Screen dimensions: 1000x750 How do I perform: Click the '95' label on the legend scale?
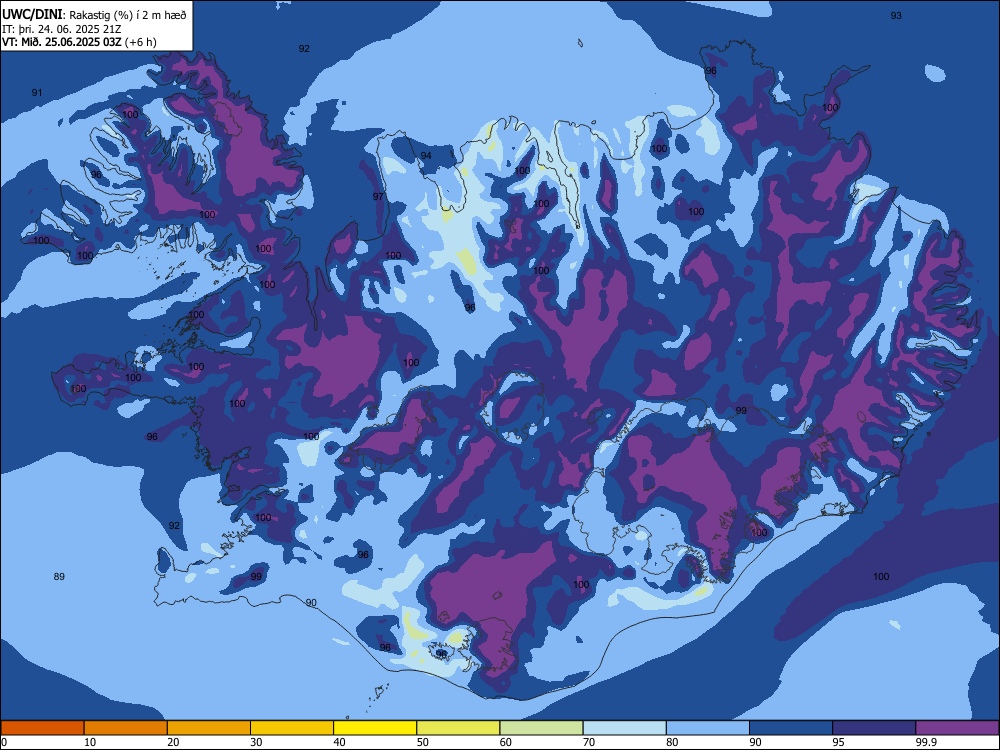[x=839, y=742]
